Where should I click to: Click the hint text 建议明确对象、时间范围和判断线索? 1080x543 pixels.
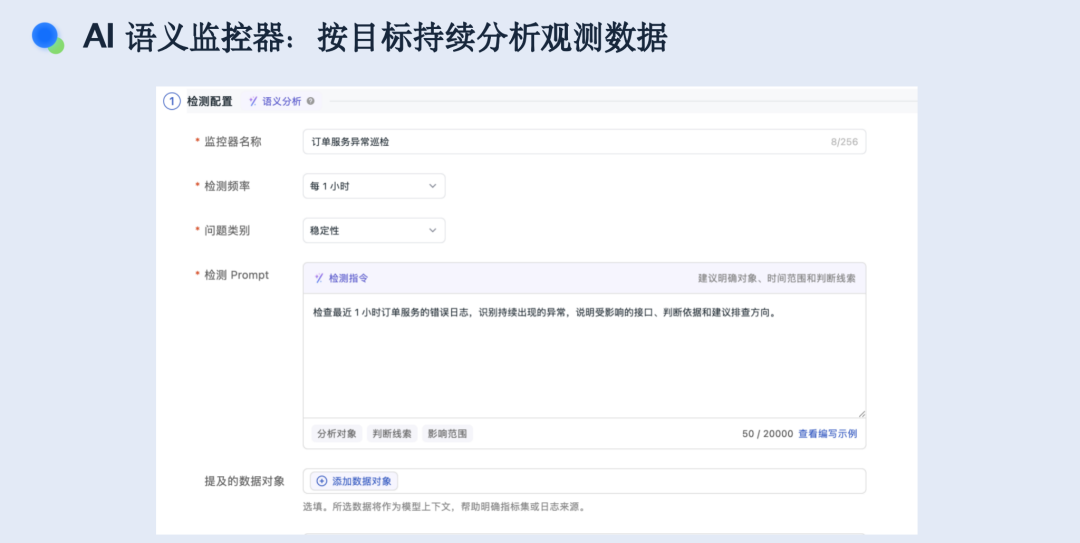(x=777, y=278)
